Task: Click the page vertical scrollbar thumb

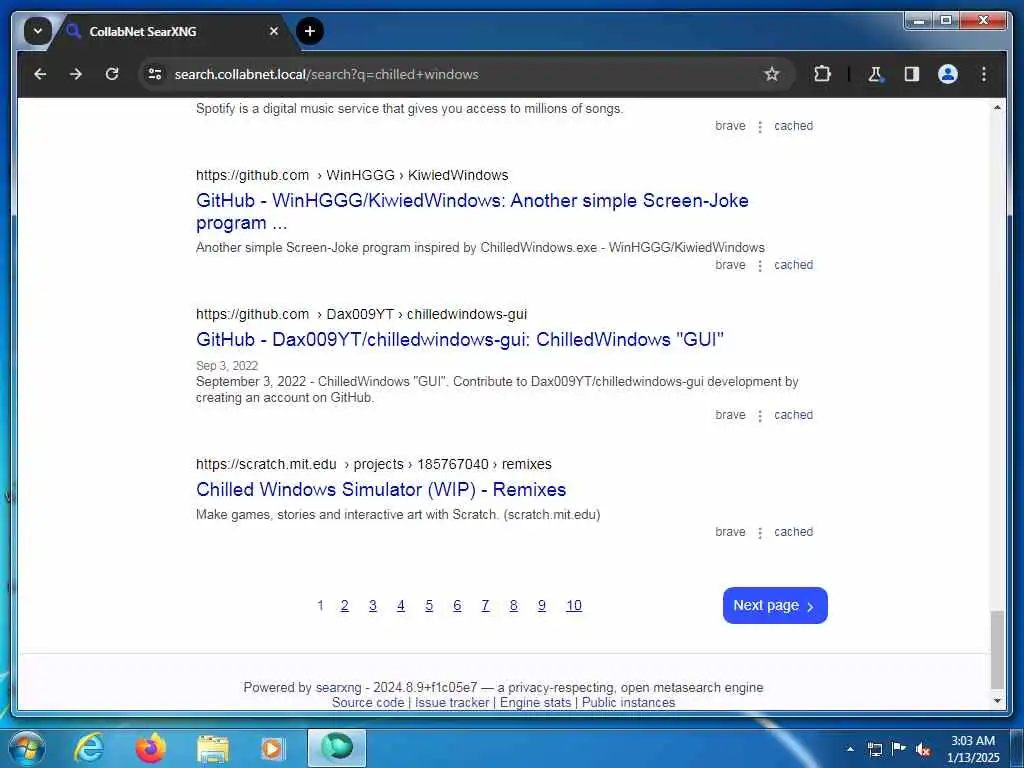Action: 997,650
